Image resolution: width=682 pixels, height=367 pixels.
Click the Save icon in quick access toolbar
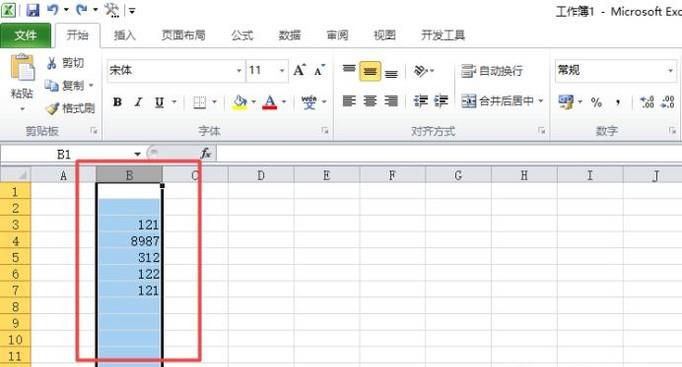(33, 10)
